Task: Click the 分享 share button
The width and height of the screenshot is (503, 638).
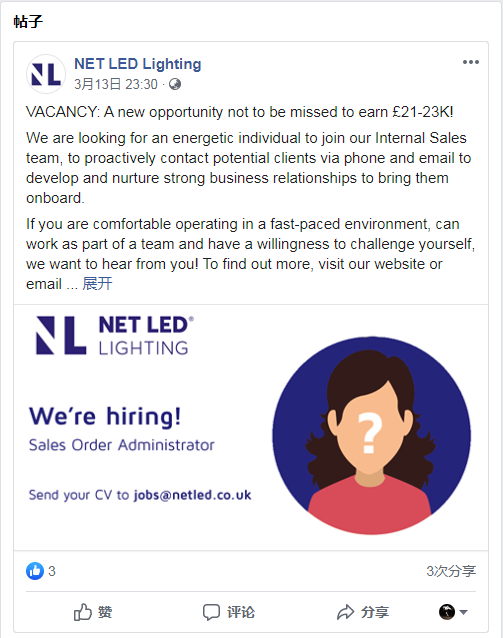Action: point(363,612)
